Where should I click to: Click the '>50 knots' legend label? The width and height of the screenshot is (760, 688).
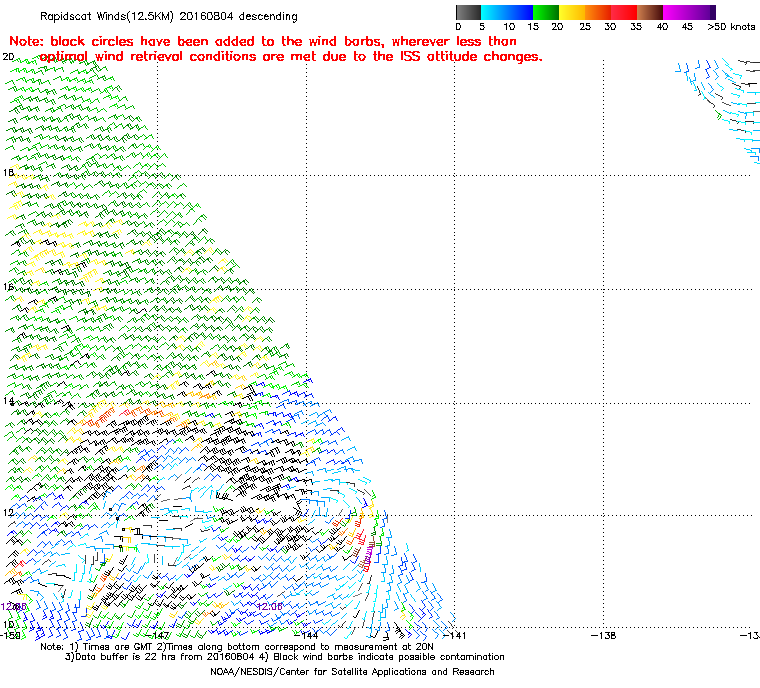pos(731,27)
